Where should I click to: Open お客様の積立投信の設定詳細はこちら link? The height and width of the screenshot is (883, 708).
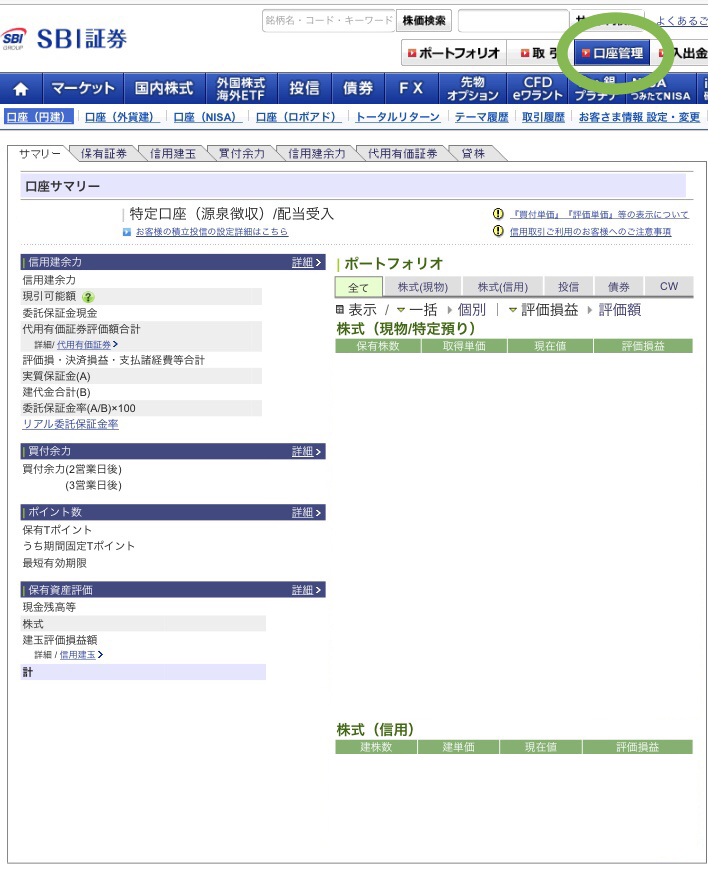(x=212, y=231)
